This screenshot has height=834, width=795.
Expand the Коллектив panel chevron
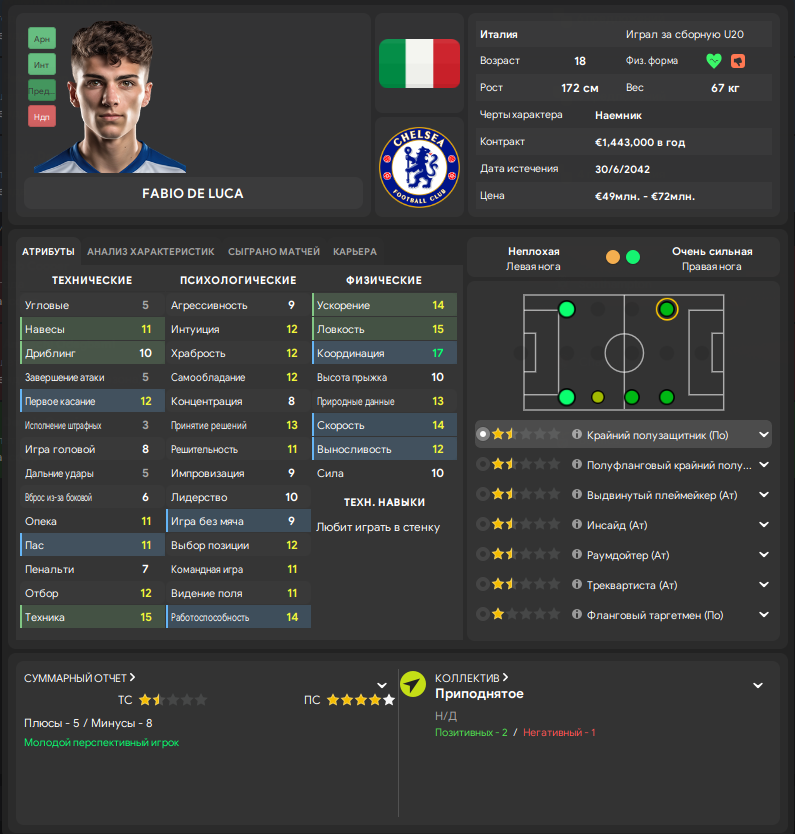tap(758, 685)
